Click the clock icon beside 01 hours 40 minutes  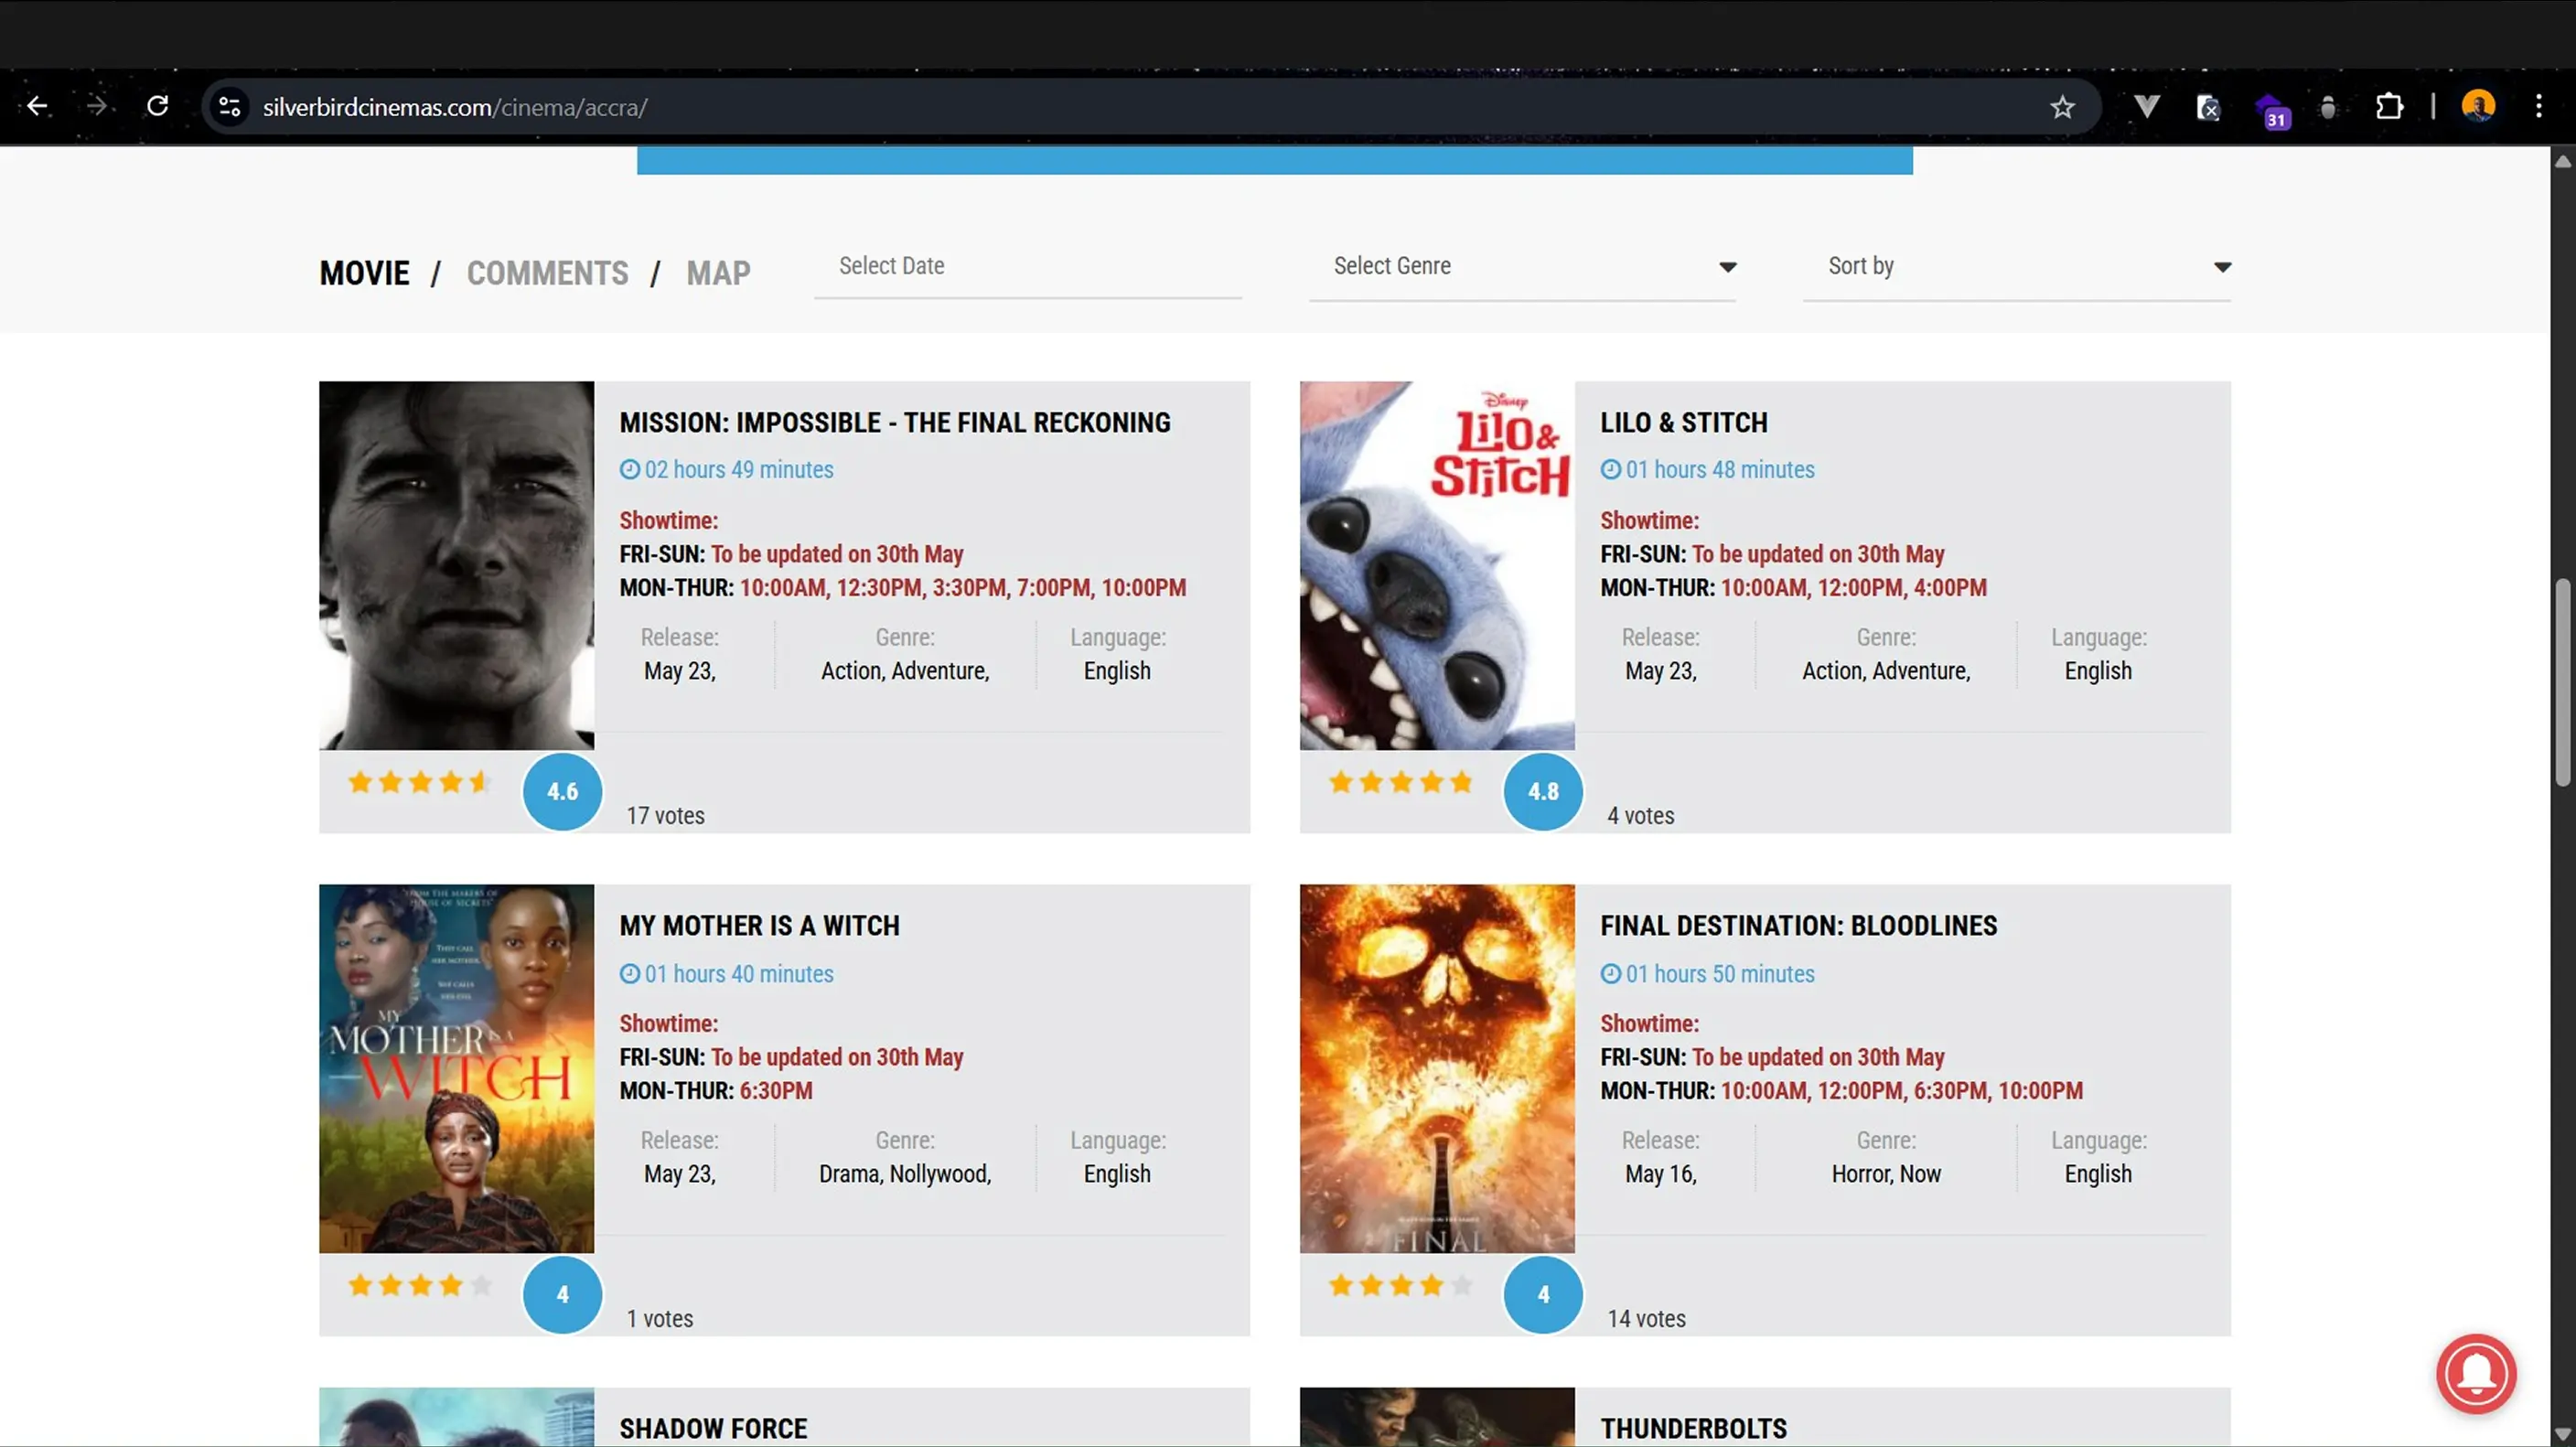point(629,973)
